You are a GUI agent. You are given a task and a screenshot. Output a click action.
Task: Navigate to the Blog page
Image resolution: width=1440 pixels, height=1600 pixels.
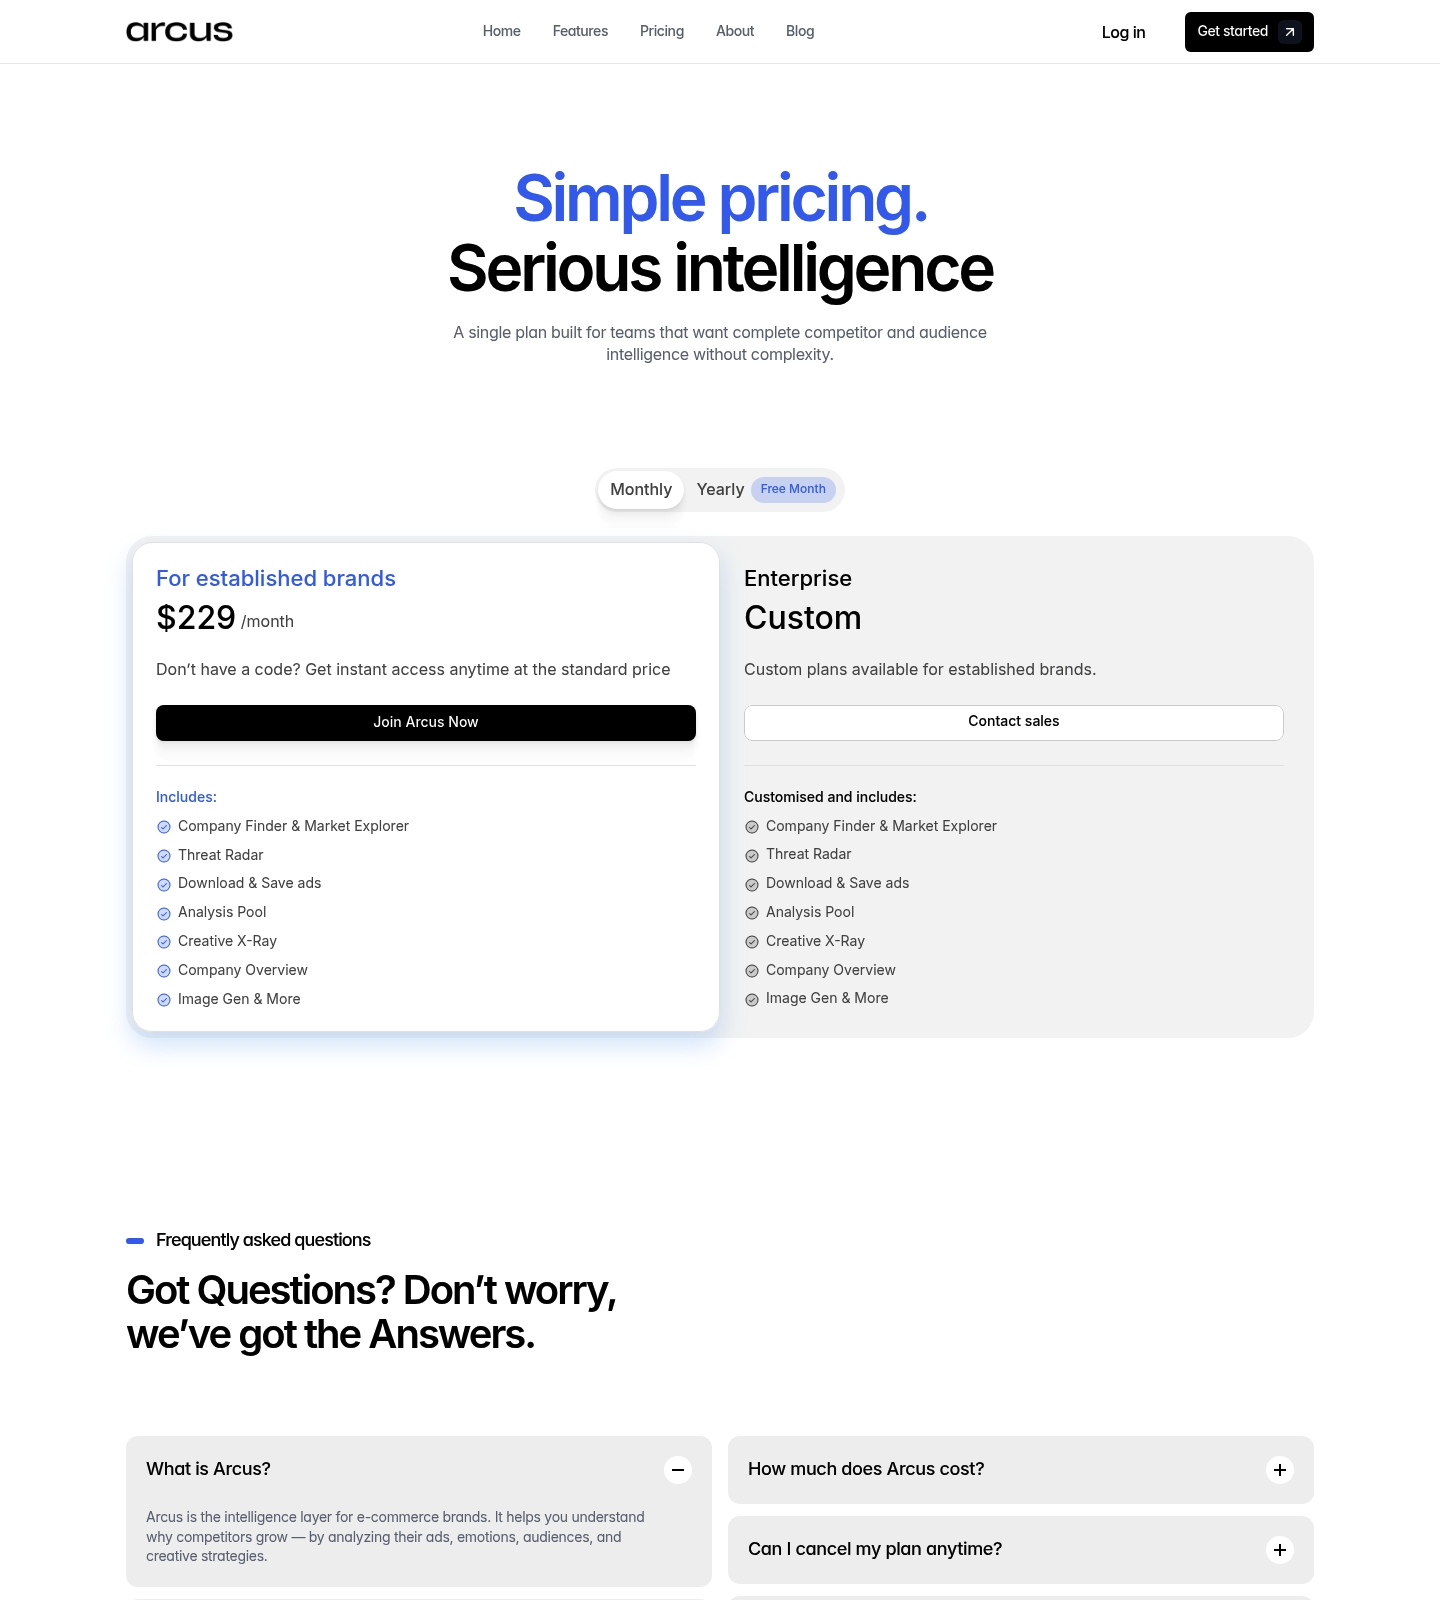(x=799, y=31)
